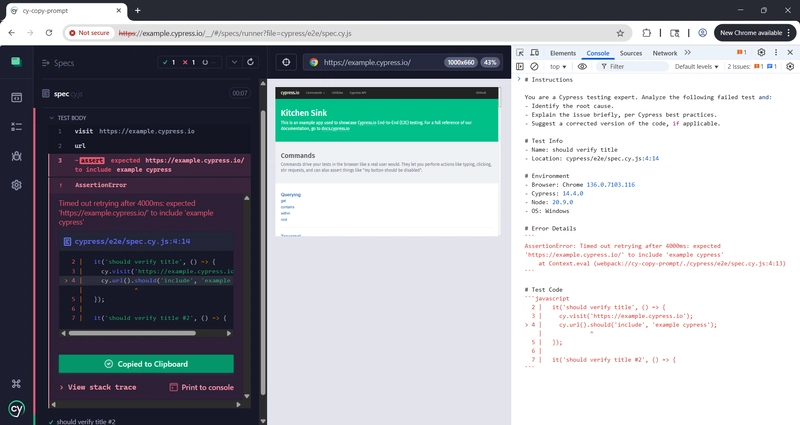Switch to the Elements tab
Image resolution: width=800 pixels, height=425 pixels.
tap(562, 53)
